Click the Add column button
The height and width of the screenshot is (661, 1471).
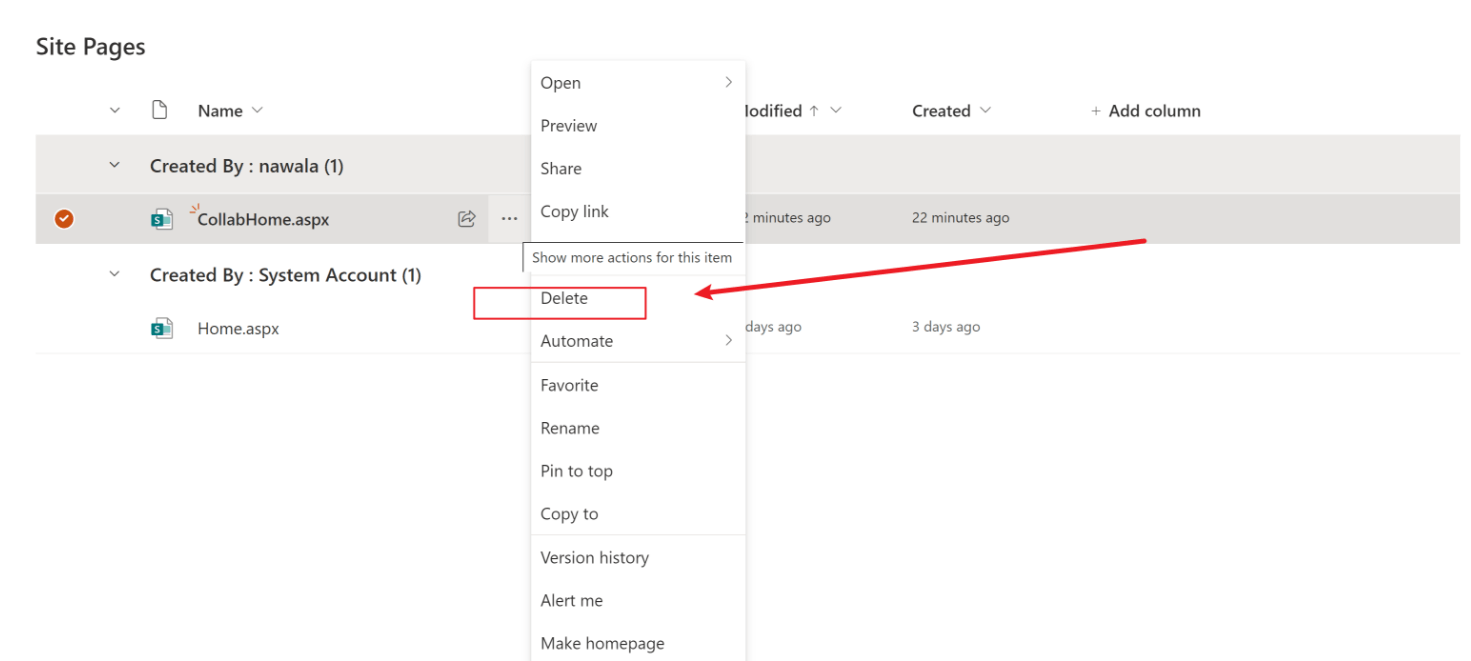[1145, 111]
